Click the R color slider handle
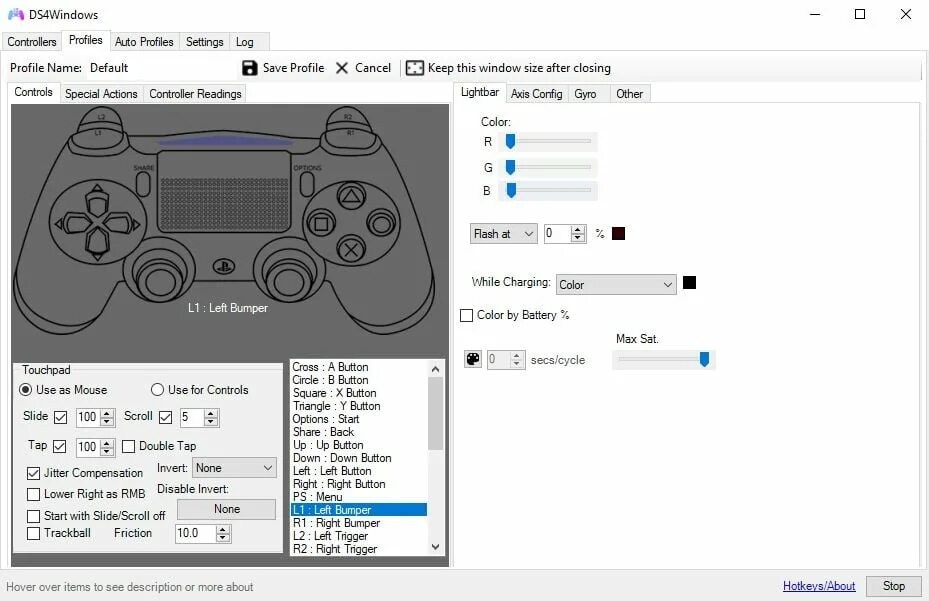The width and height of the screenshot is (929, 601). [510, 141]
